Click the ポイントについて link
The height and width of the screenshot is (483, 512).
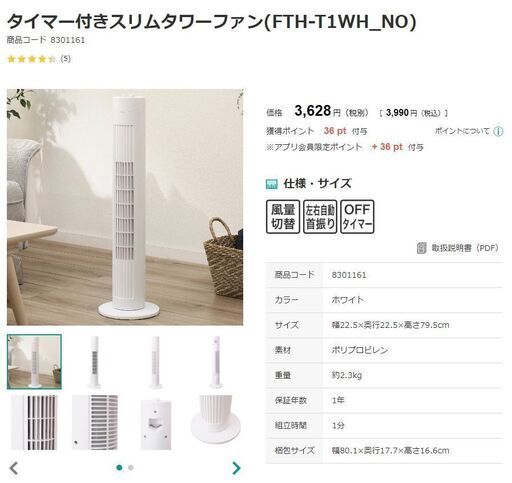(x=462, y=131)
